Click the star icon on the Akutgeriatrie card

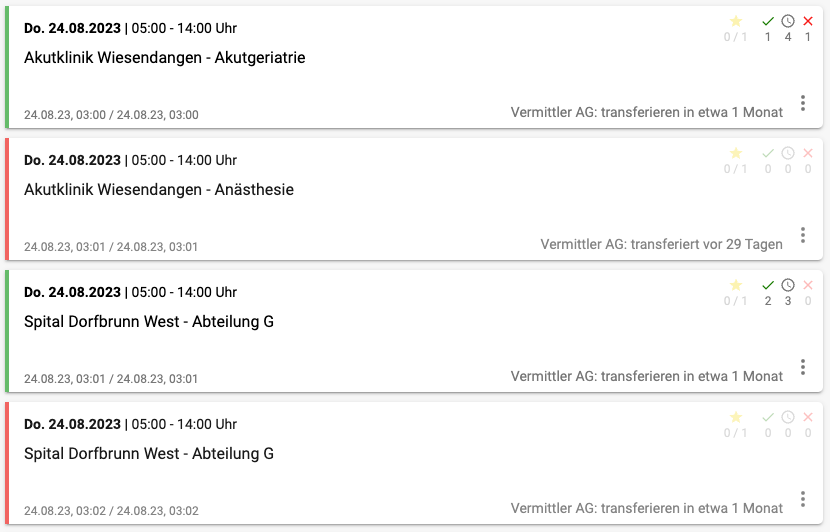(x=736, y=21)
